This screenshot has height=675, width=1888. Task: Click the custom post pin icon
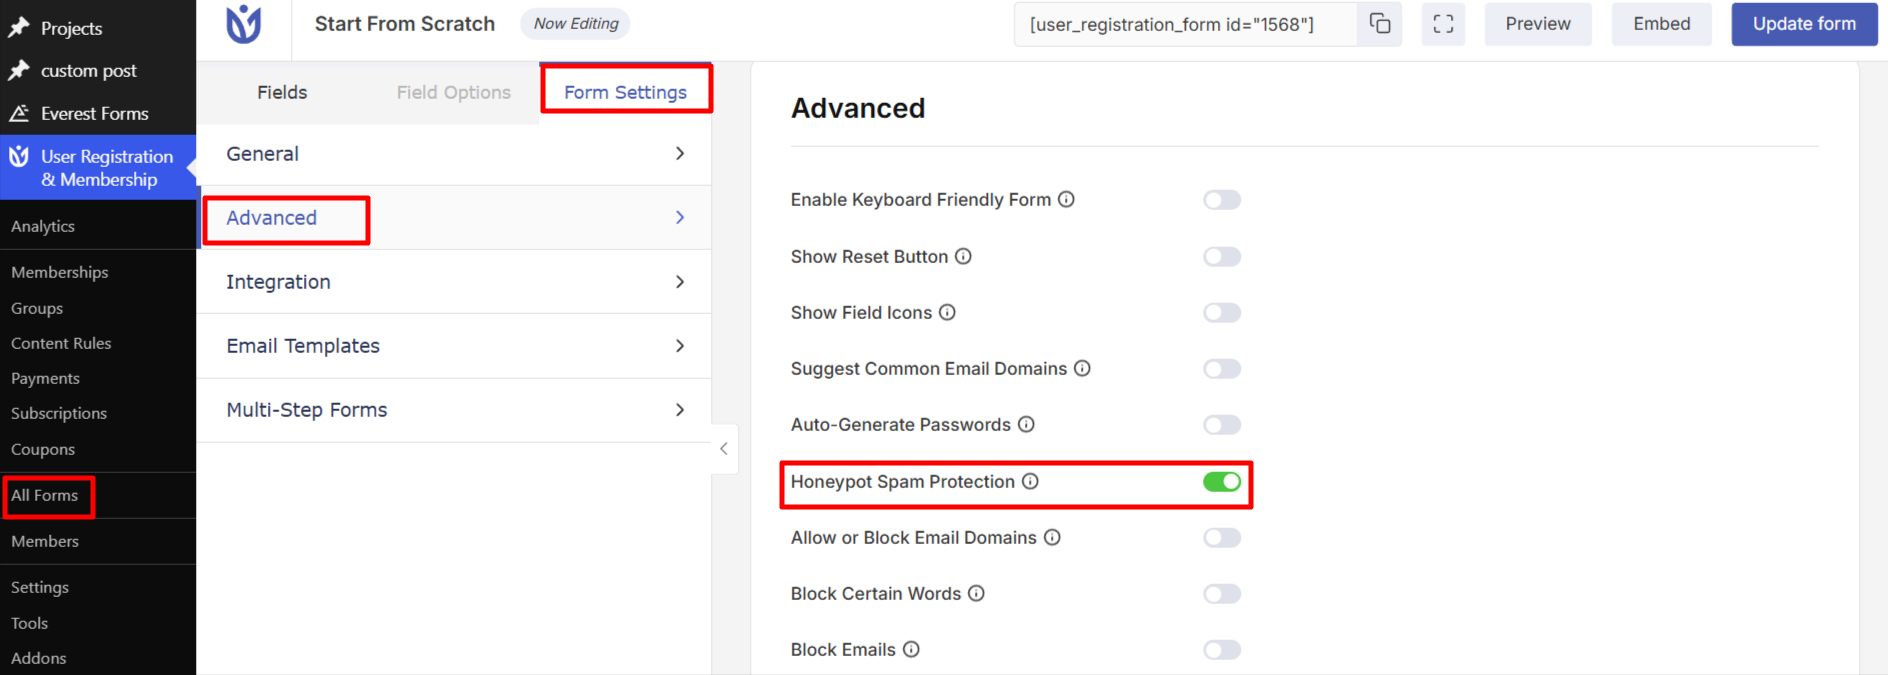pos(19,70)
